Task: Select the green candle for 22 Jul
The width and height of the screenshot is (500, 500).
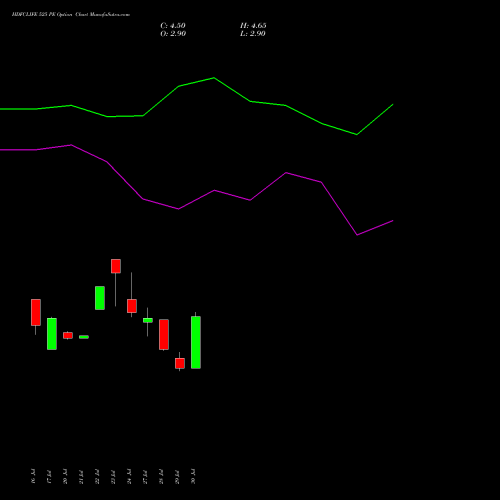Action: point(100,298)
